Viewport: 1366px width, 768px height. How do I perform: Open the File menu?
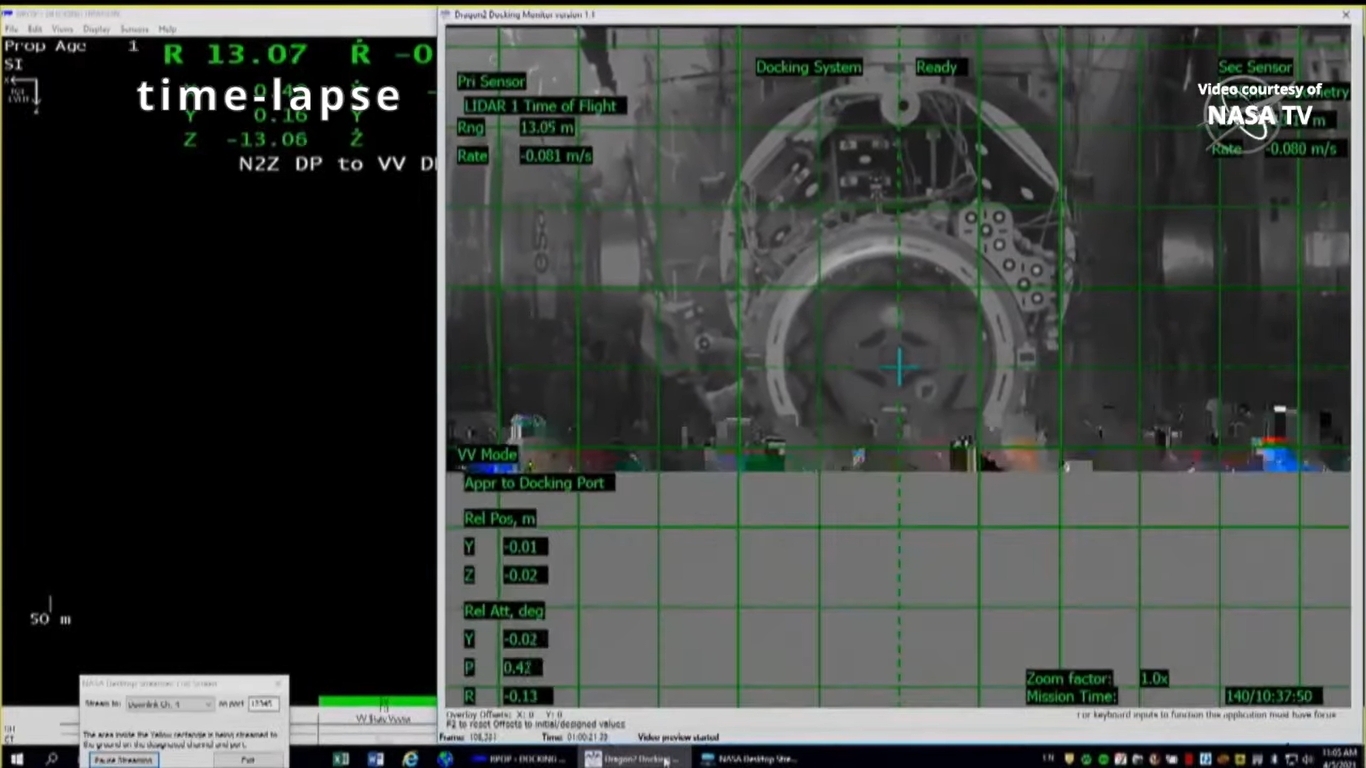click(x=11, y=29)
